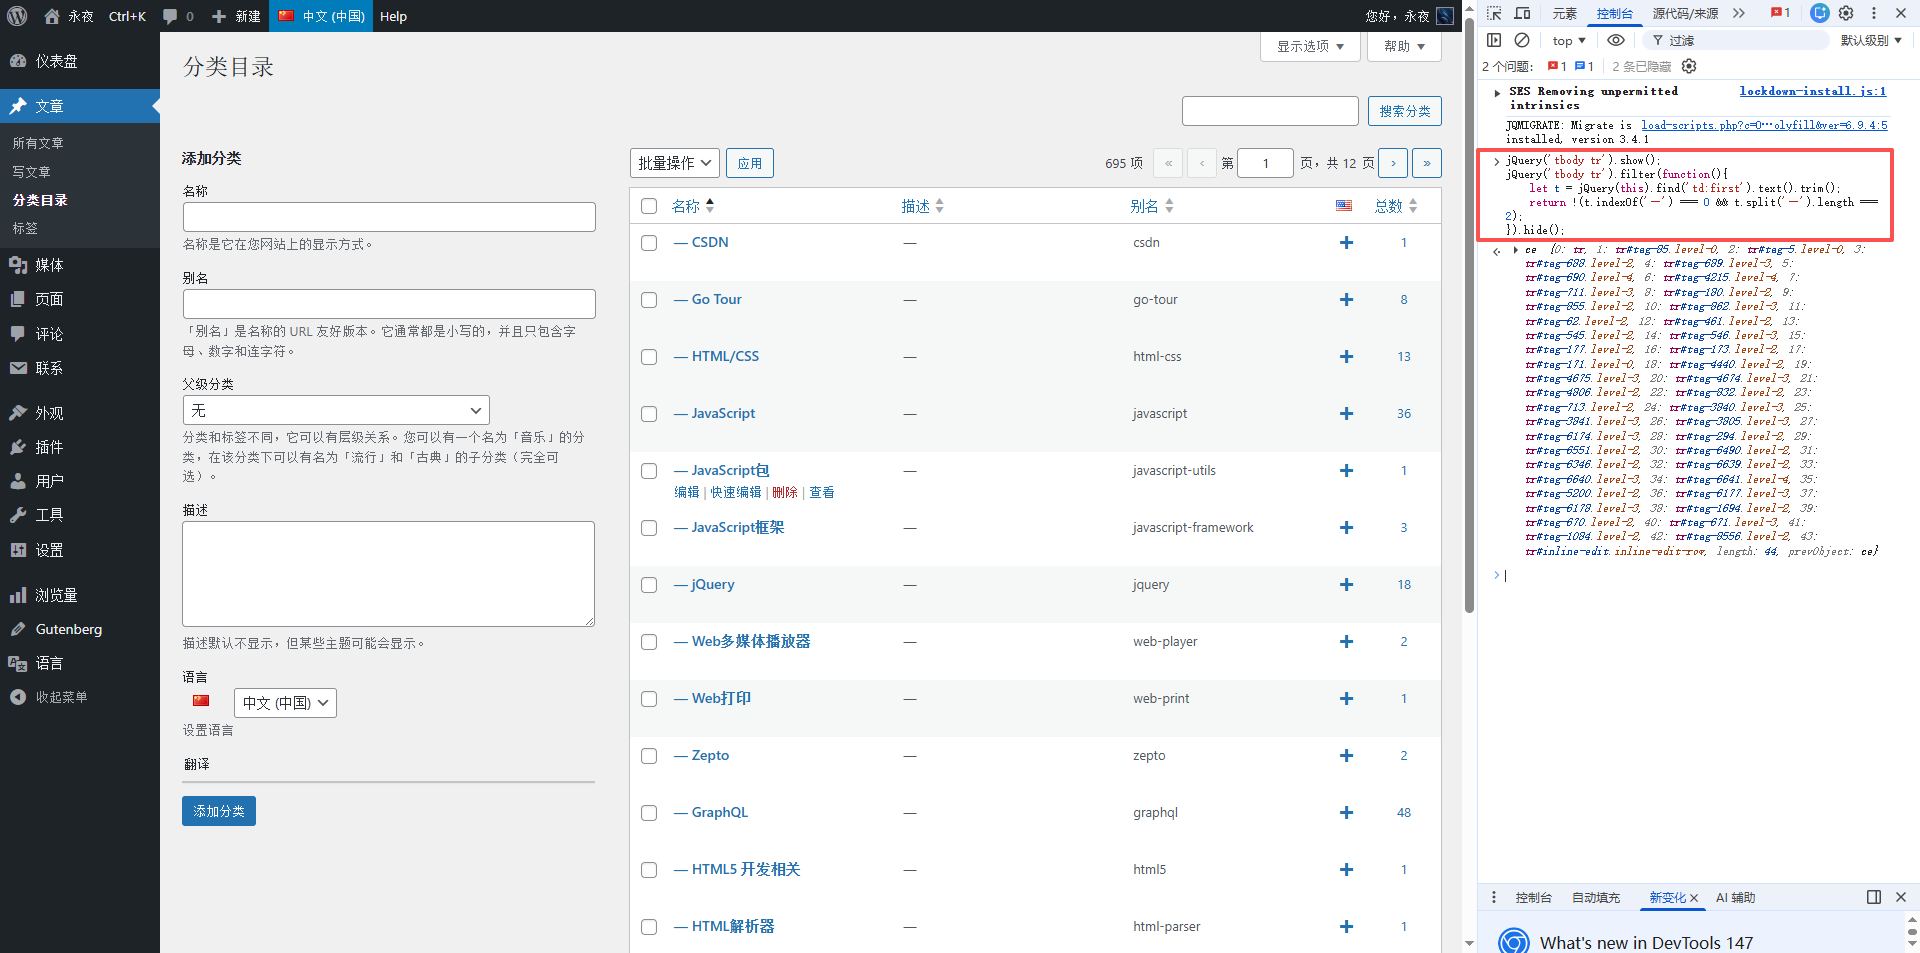This screenshot has width=1920, height=953.
Task: Check the jQuery category checkbox
Action: coord(649,585)
